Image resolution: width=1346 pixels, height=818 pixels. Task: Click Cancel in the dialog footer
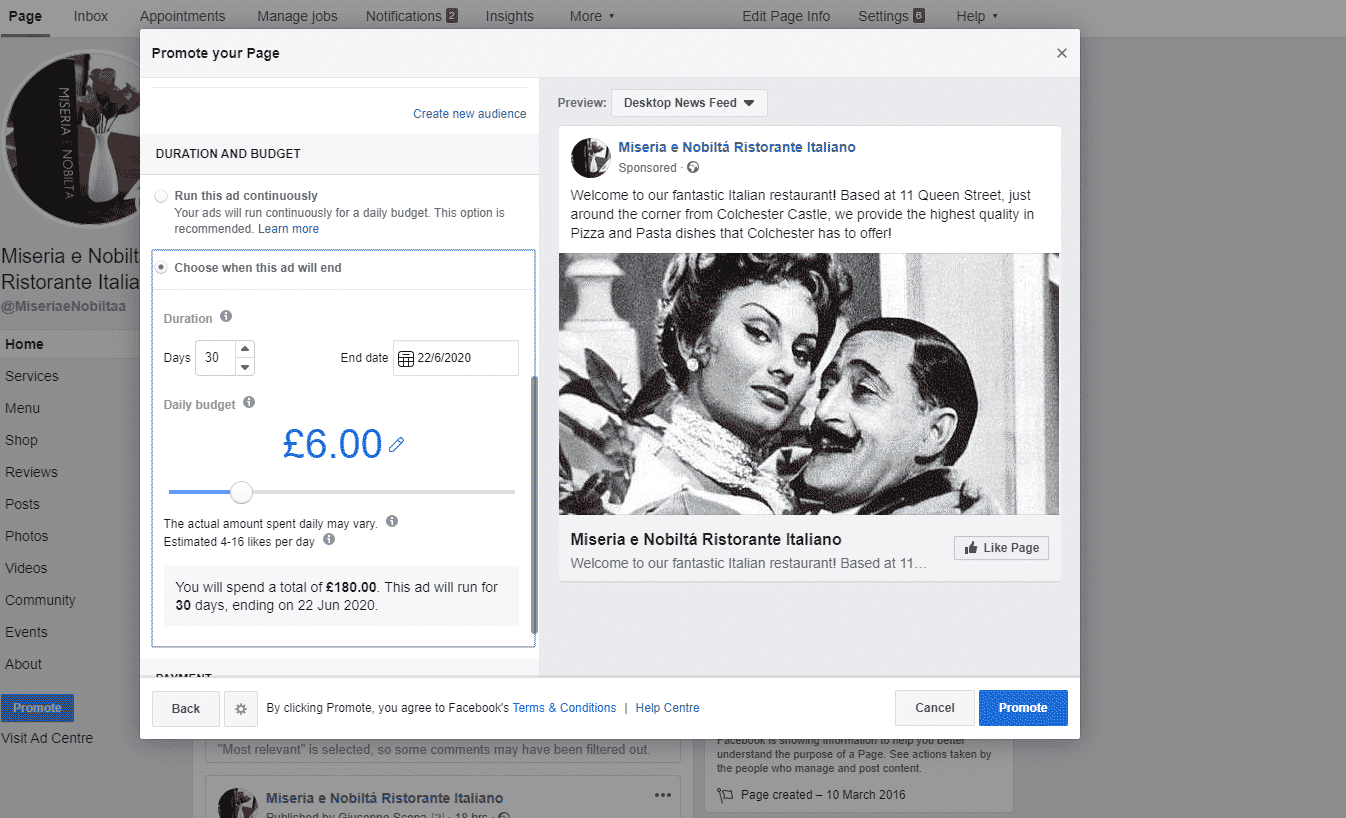[935, 707]
